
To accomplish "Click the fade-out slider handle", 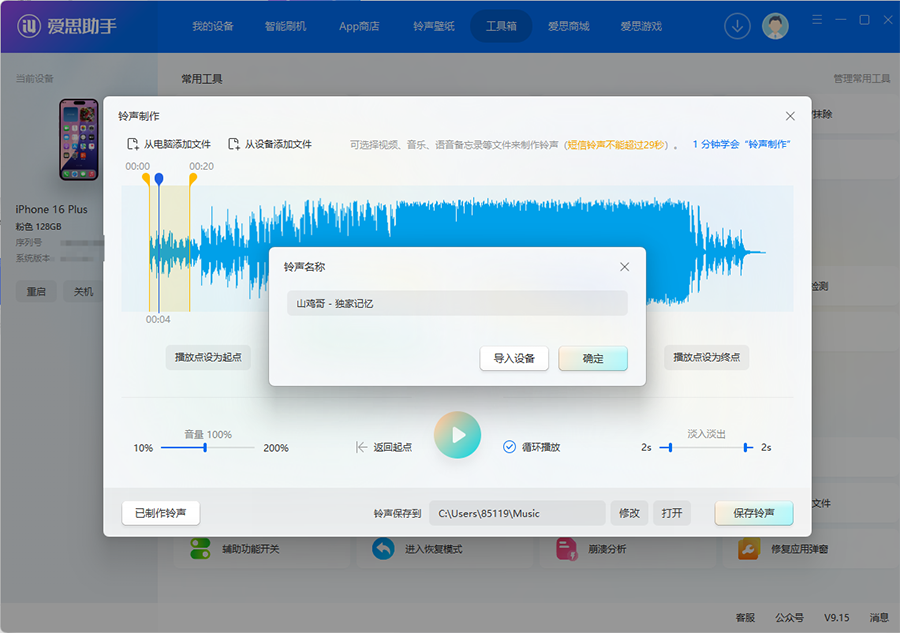I will coord(745,447).
